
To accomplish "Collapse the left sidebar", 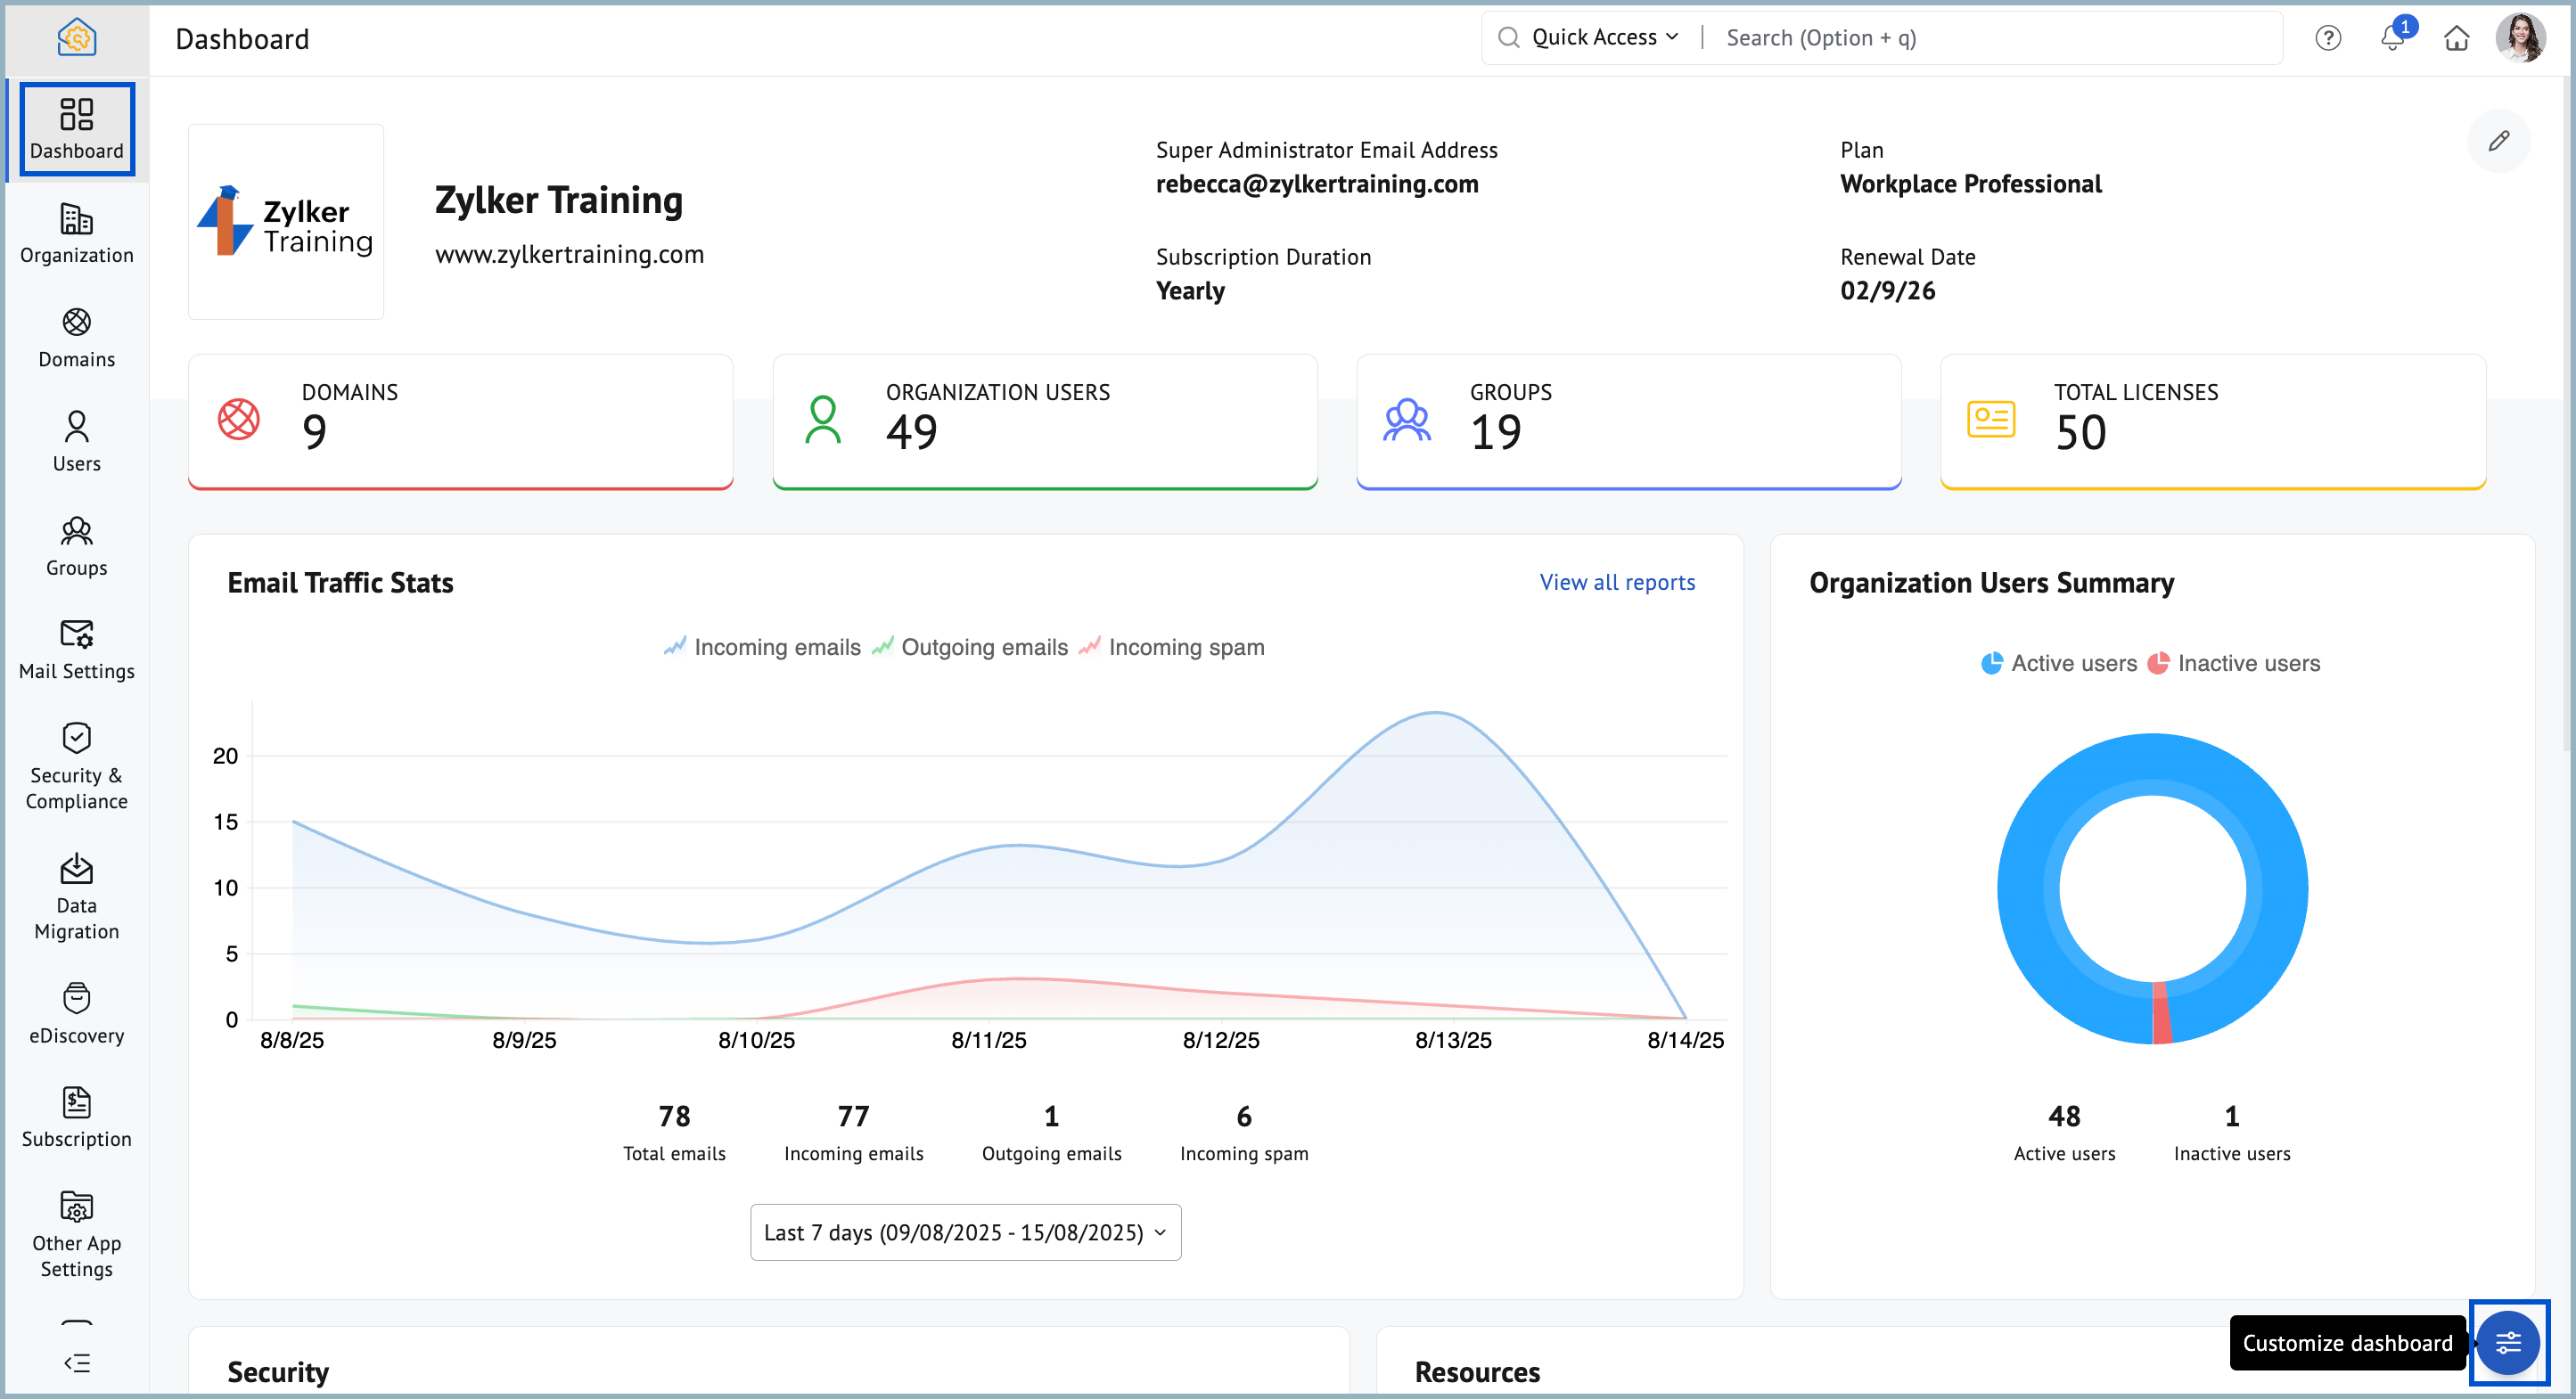I will click(76, 1362).
